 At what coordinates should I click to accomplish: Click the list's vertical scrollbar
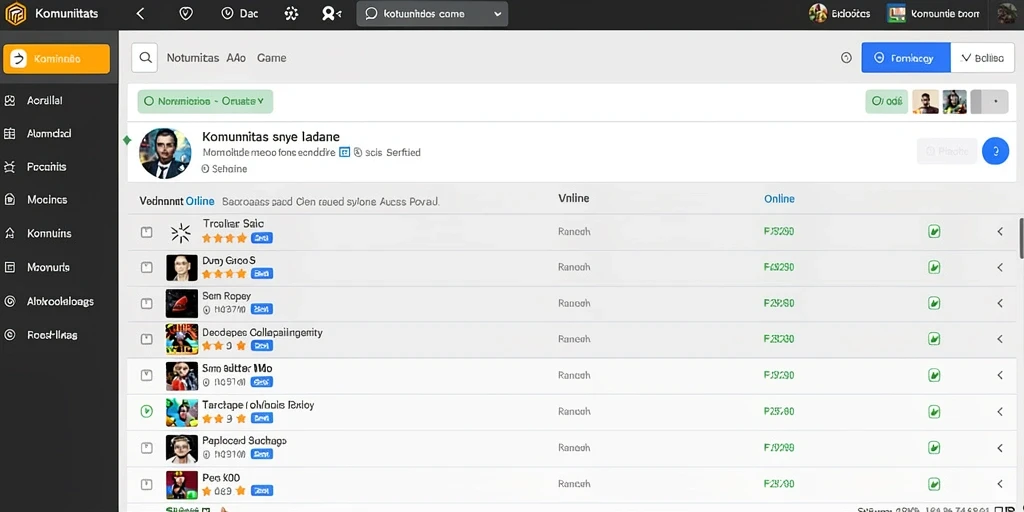click(x=1021, y=238)
